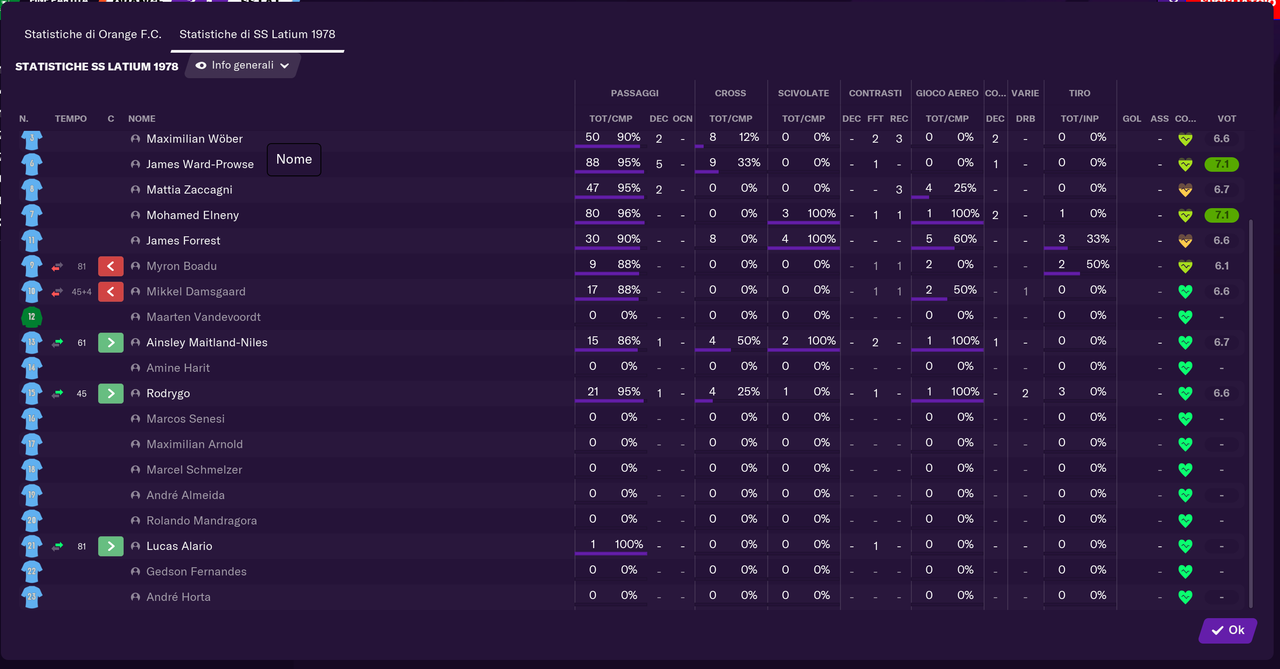Click the player list vertical scrollbar
1280x669 pixels.
point(1251,413)
